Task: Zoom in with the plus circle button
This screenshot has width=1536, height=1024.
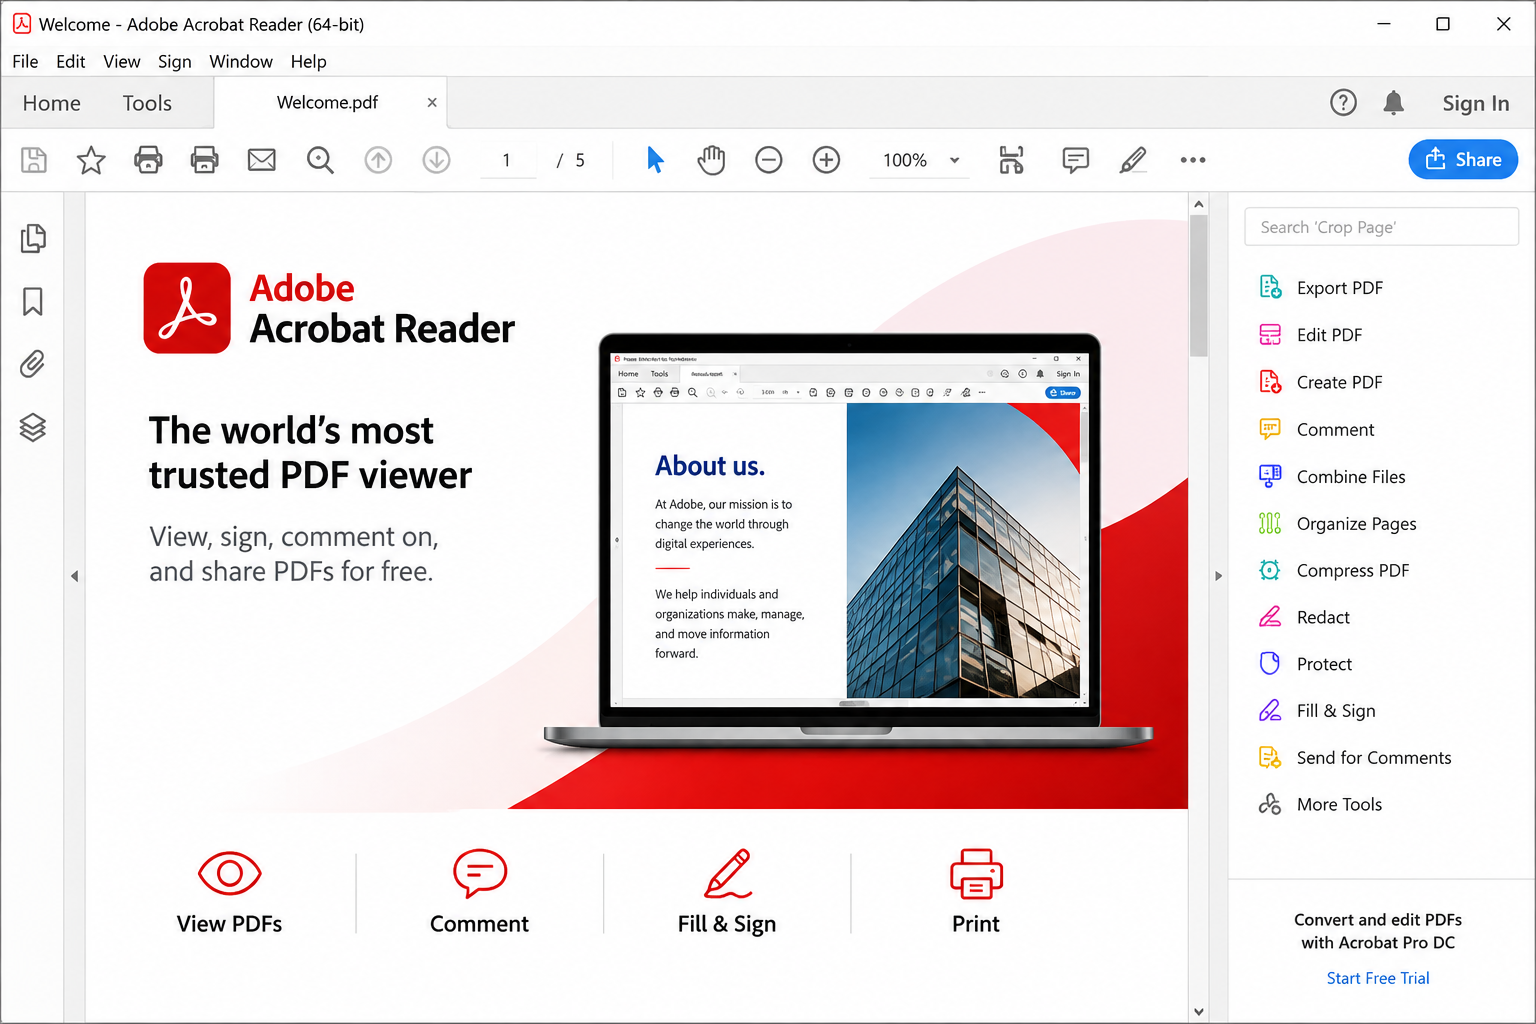Action: pos(826,160)
